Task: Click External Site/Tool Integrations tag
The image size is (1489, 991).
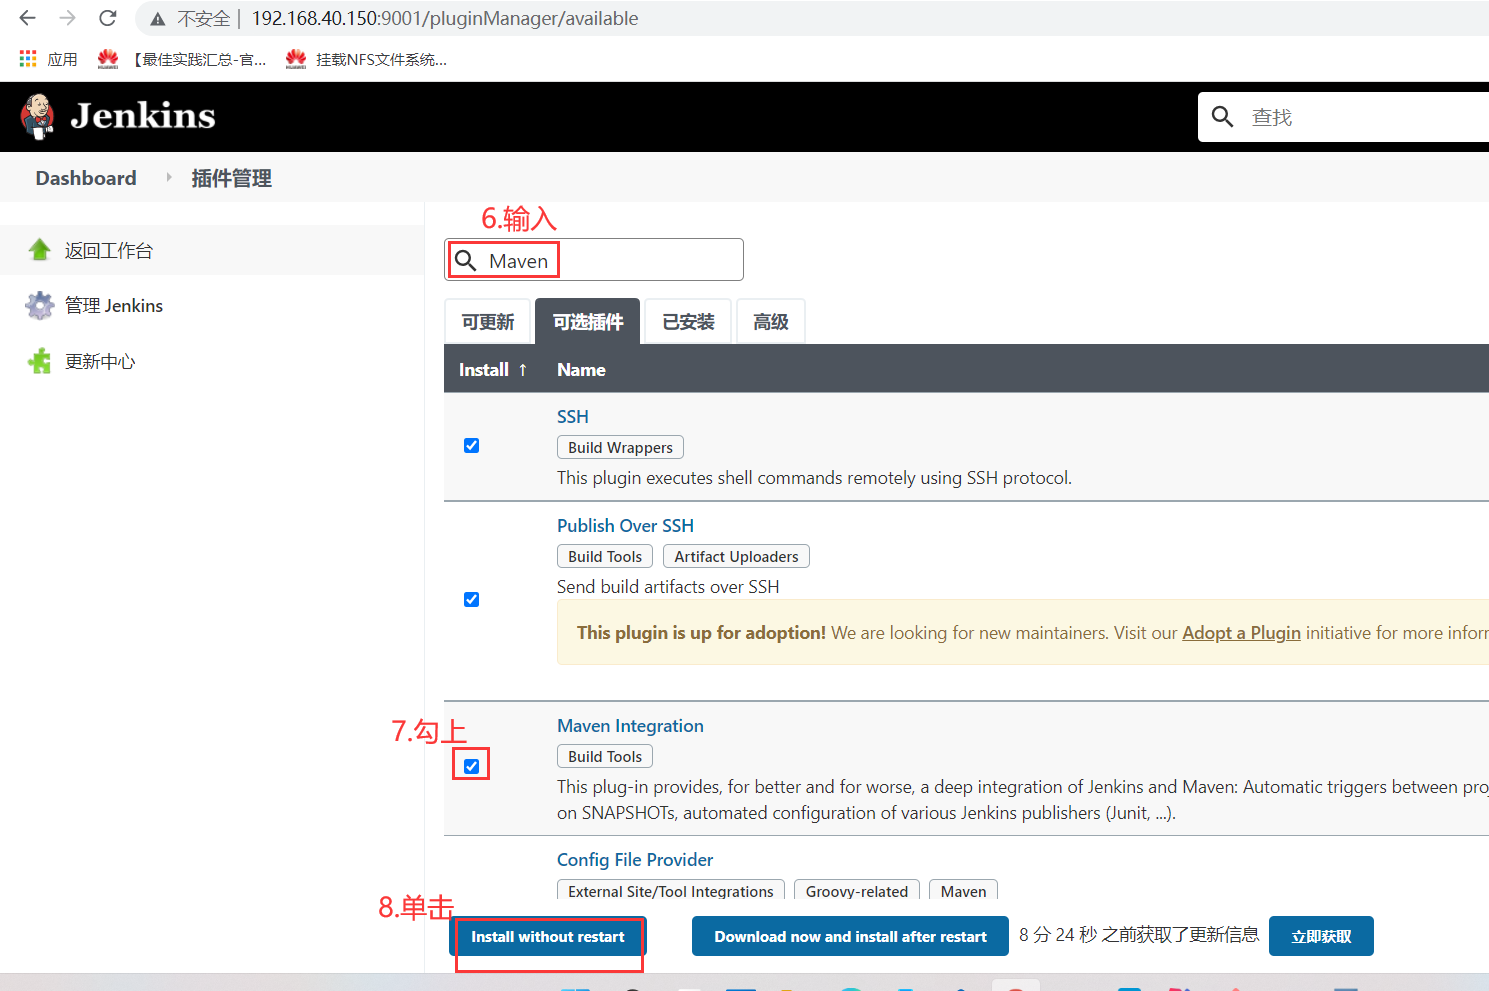Action: click(x=671, y=891)
